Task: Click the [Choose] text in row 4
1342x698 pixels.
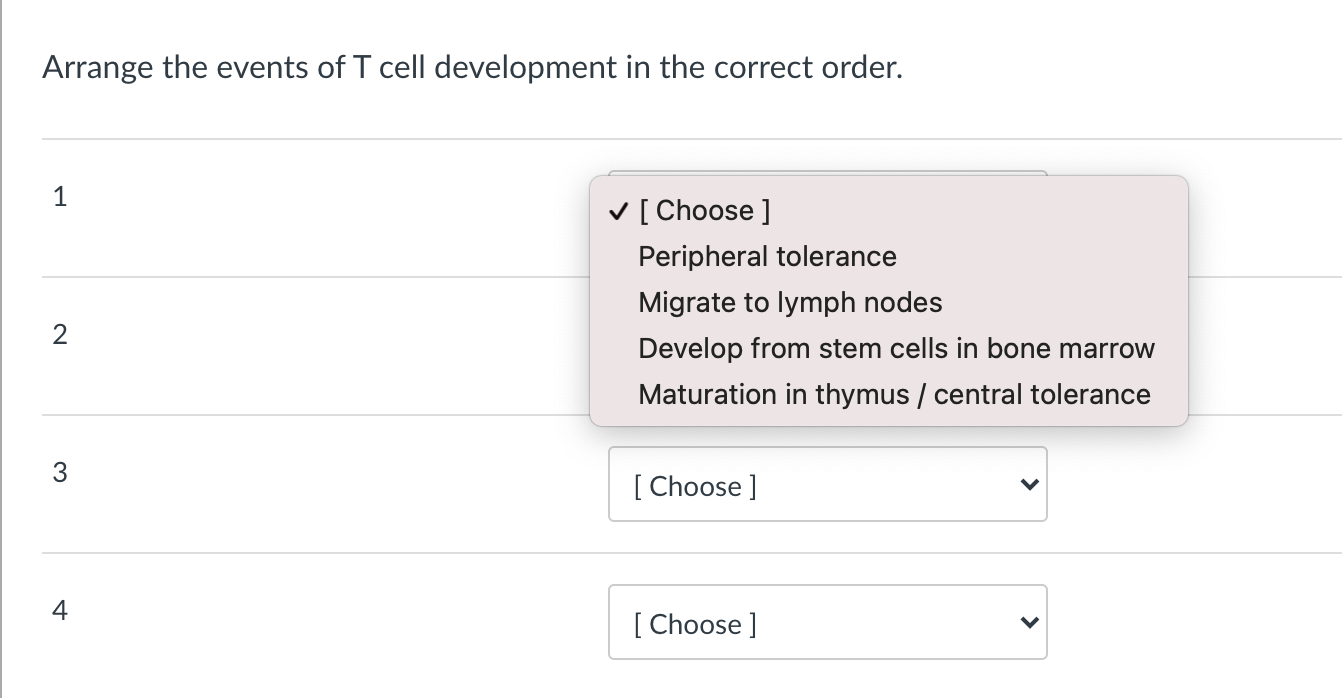Action: pyautogui.click(x=695, y=624)
